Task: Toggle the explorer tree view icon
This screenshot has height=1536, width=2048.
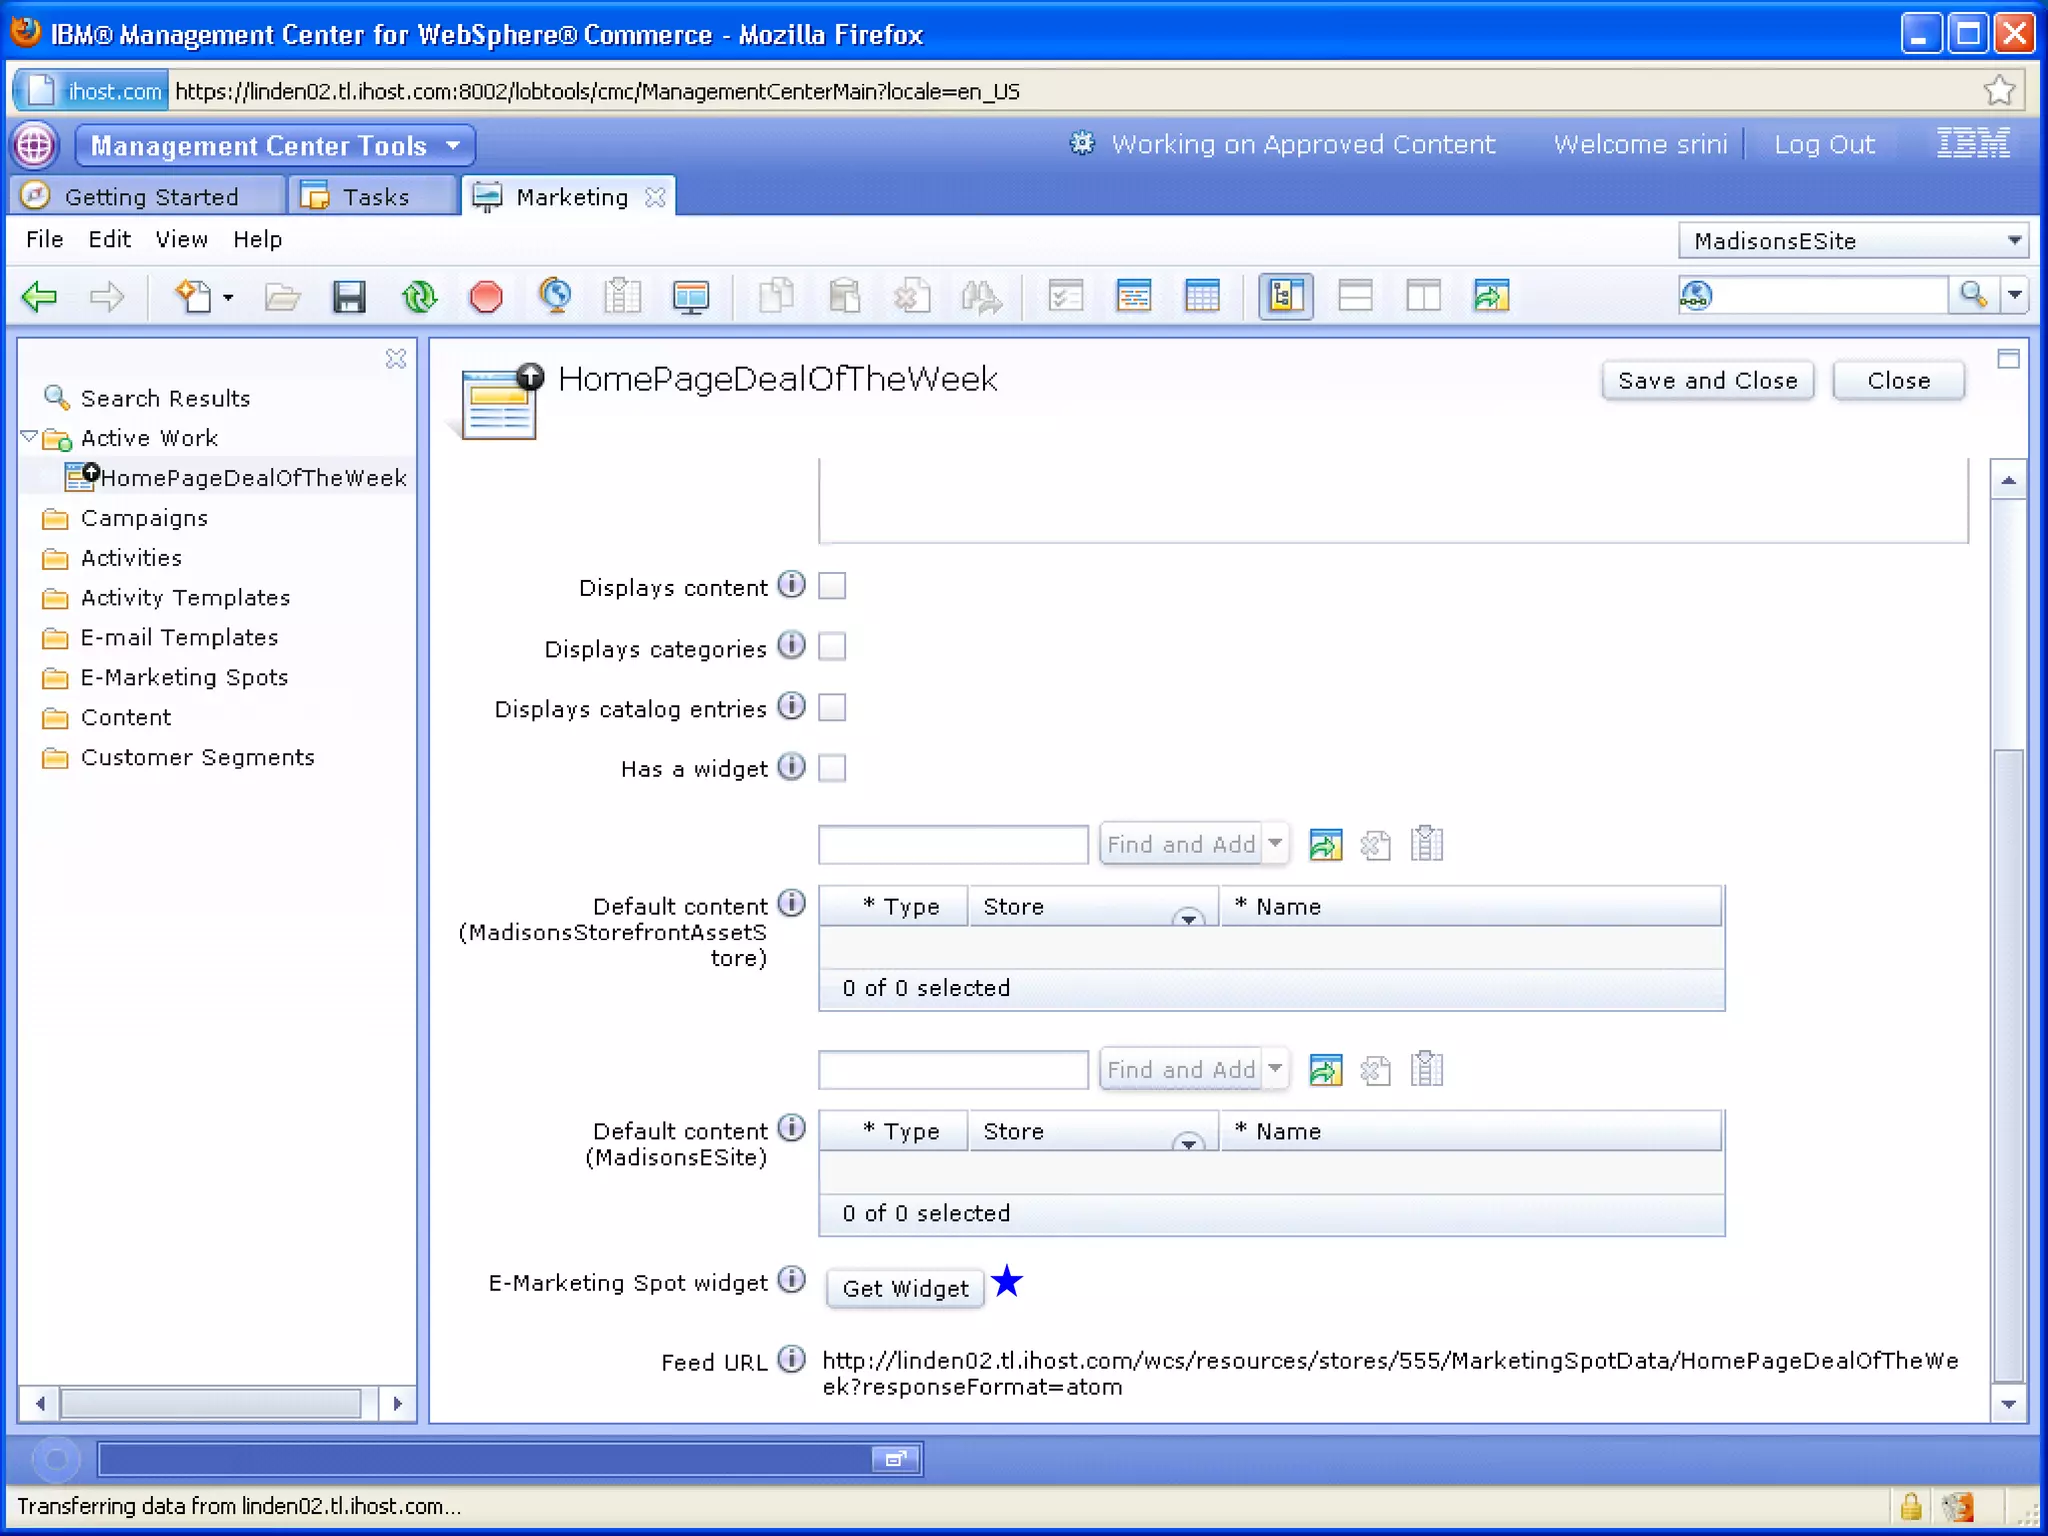Action: (1285, 297)
